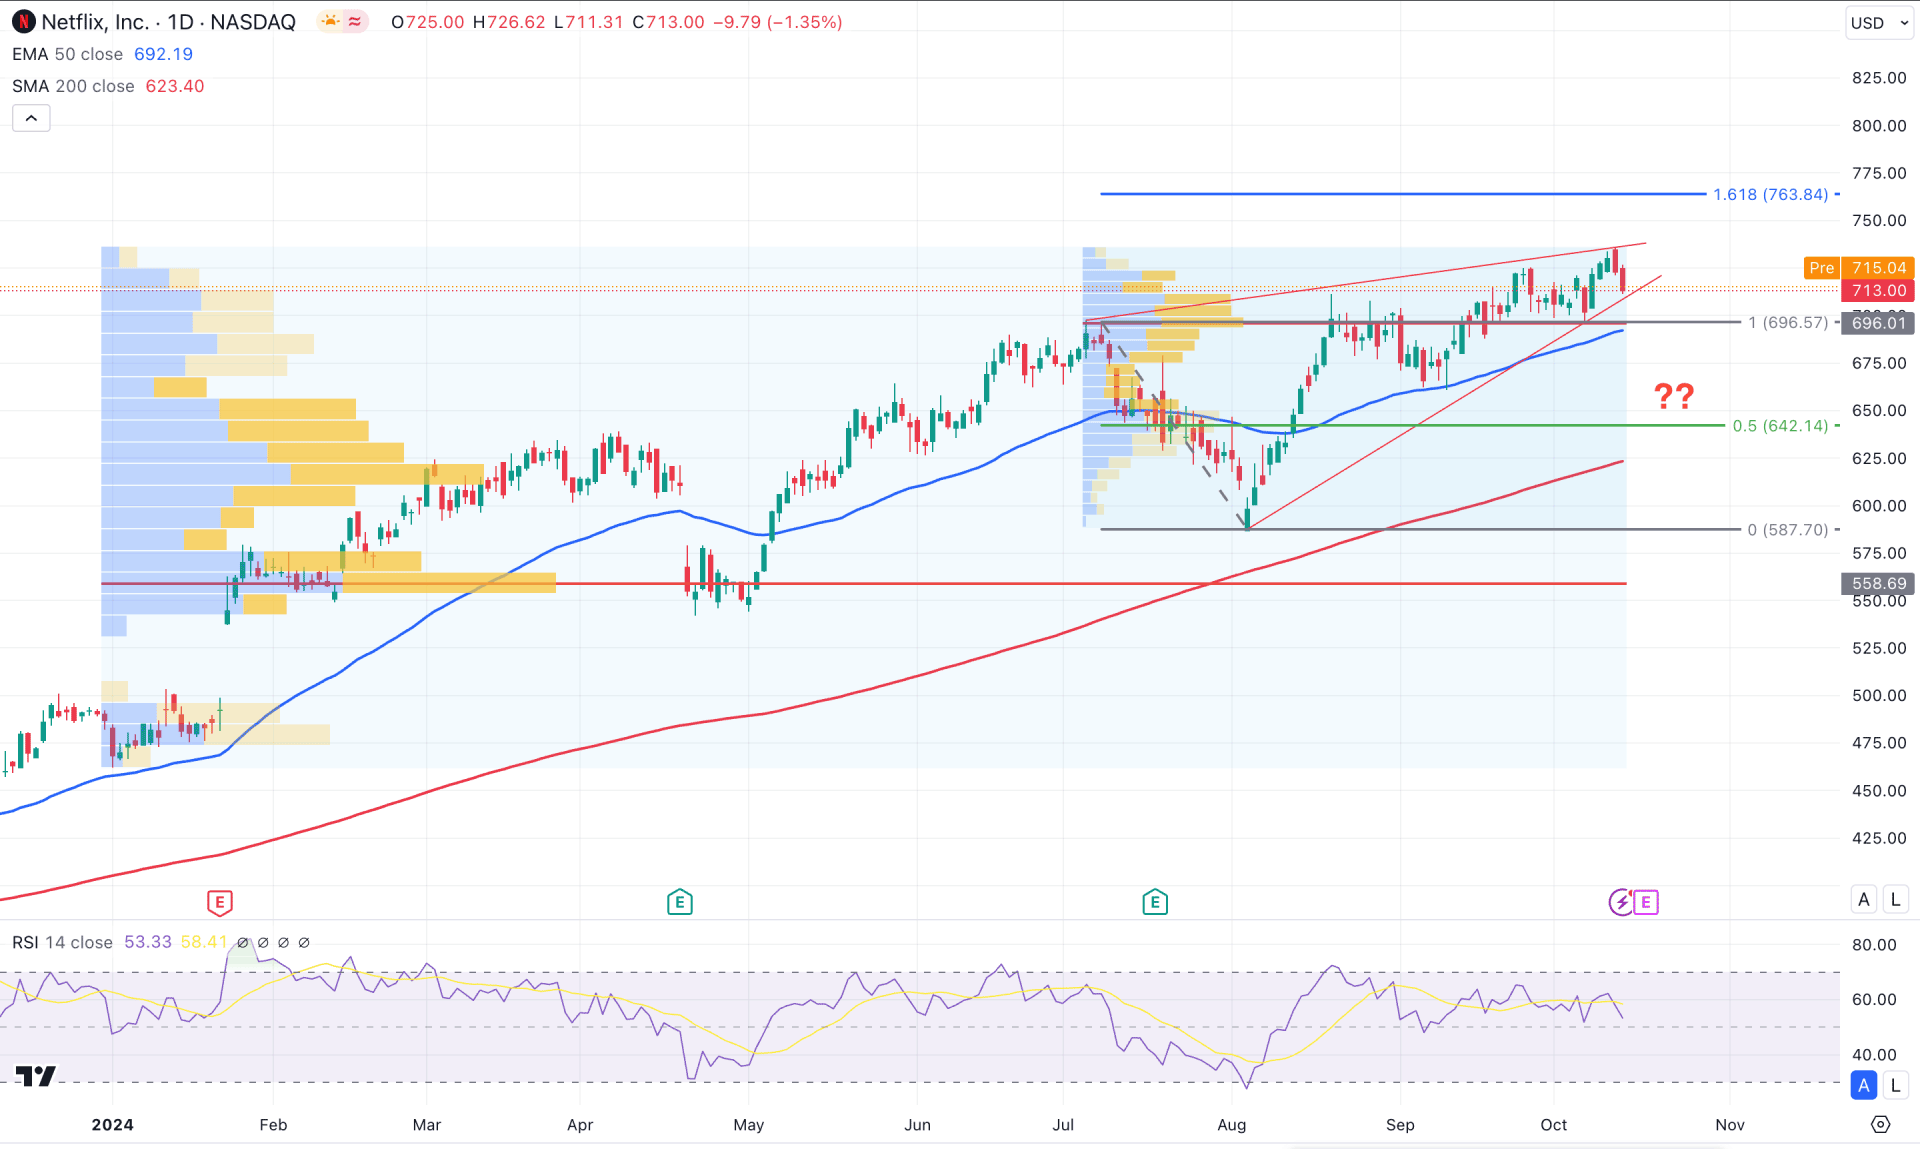Click the 500.00 price scale value

click(x=1879, y=696)
